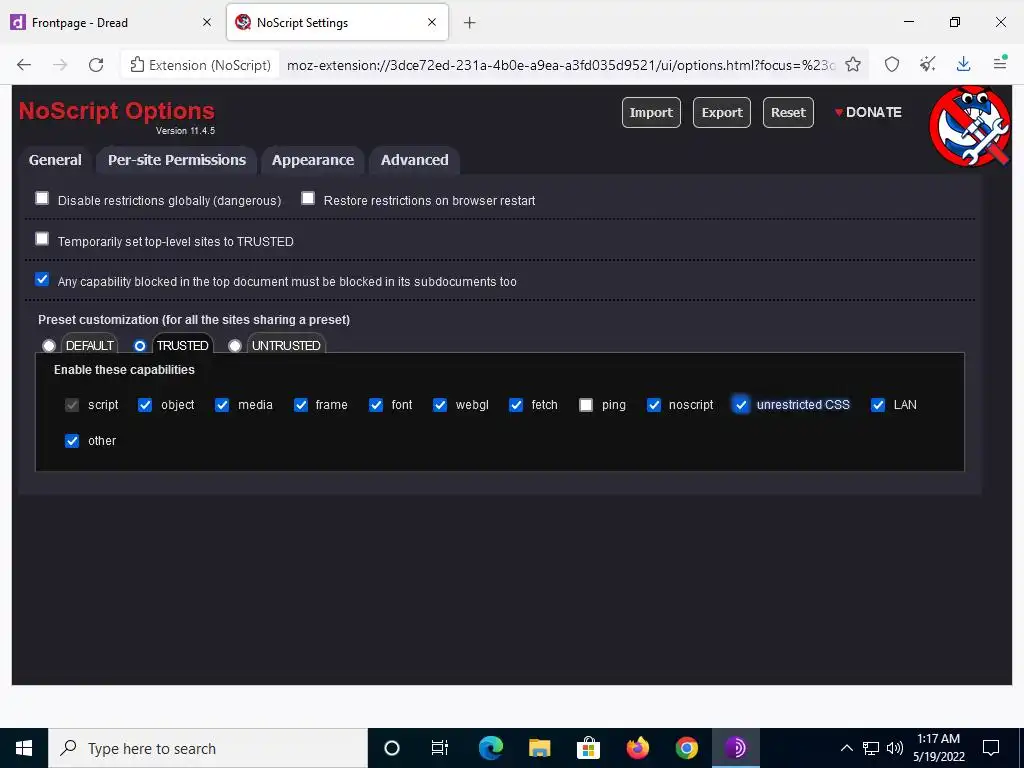
Task: Open volume control tray icon
Action: click(895, 748)
